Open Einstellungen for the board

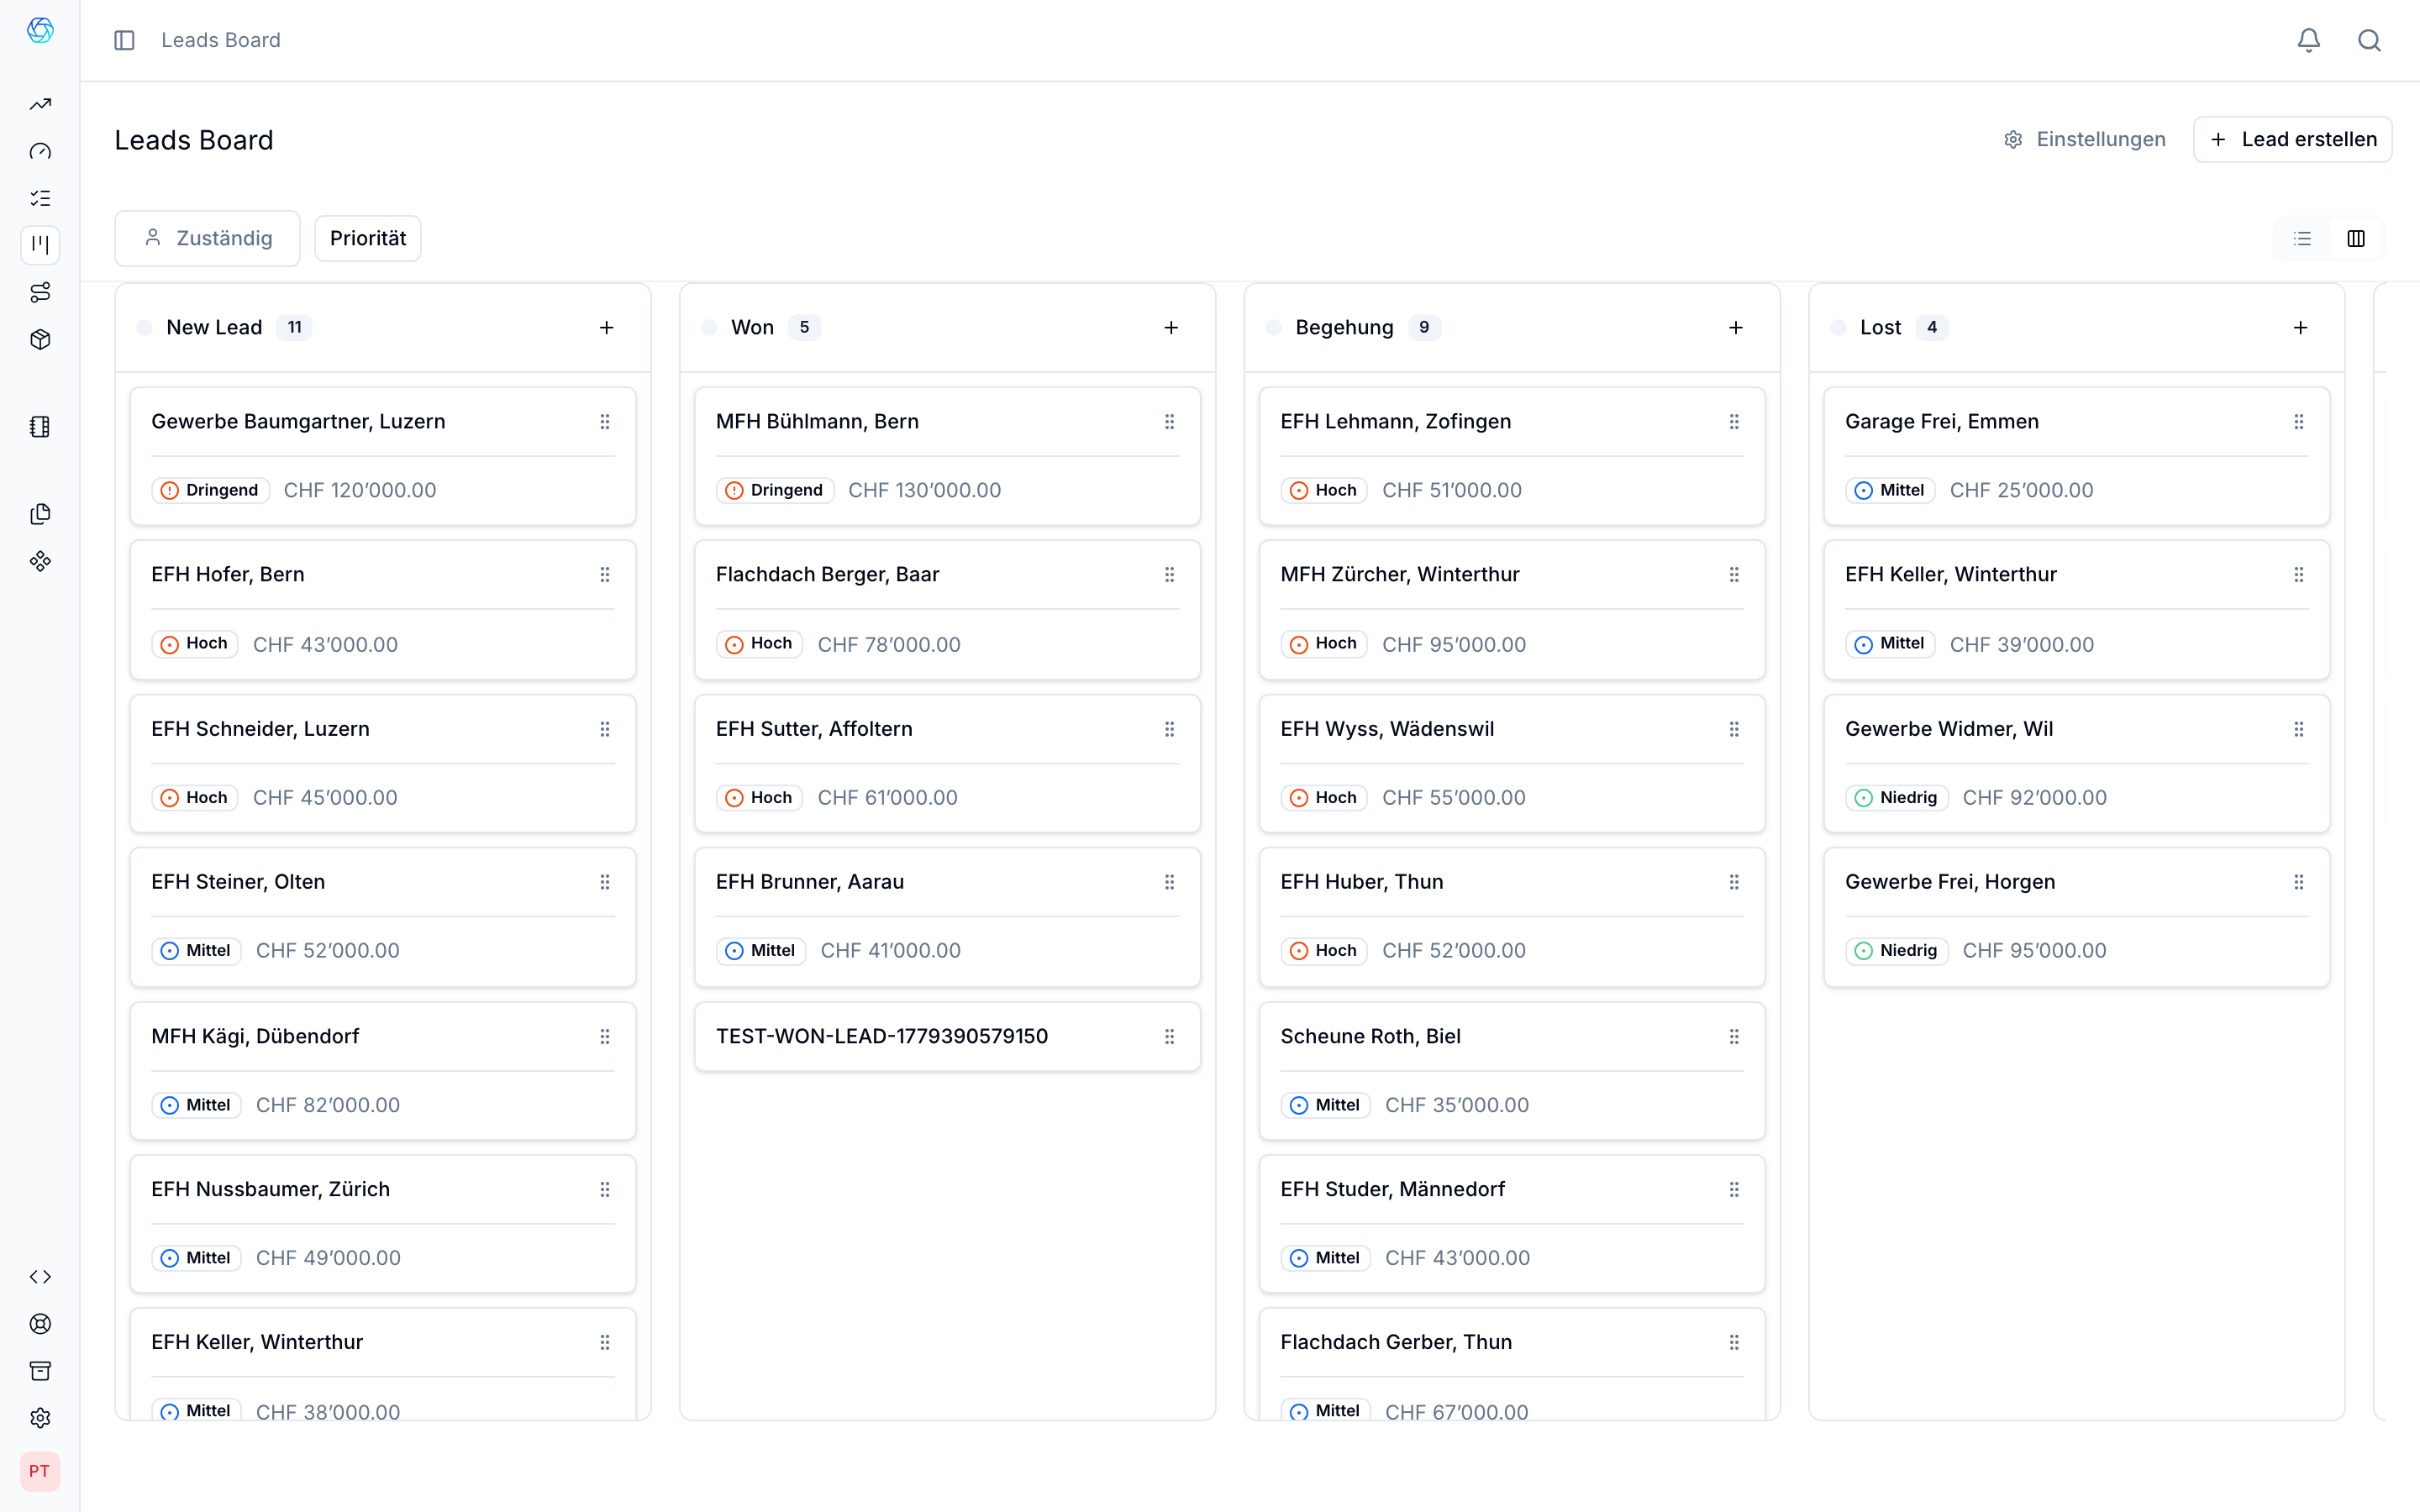point(2085,139)
